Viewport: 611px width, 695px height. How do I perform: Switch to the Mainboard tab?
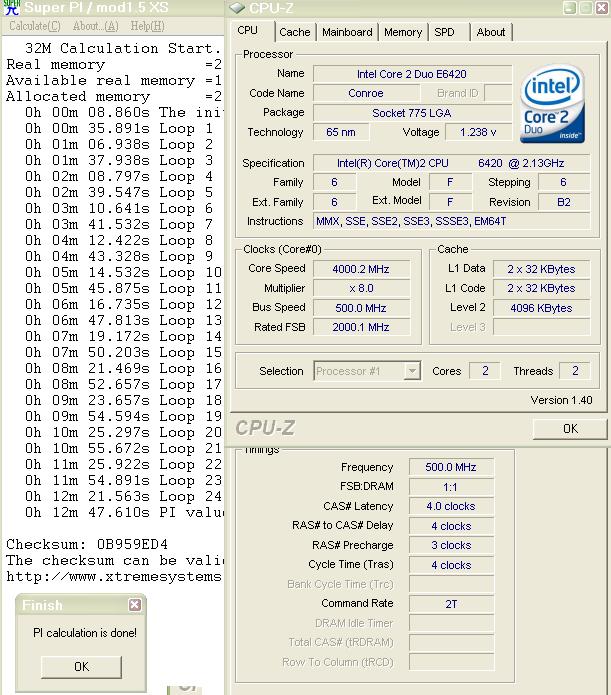347,32
